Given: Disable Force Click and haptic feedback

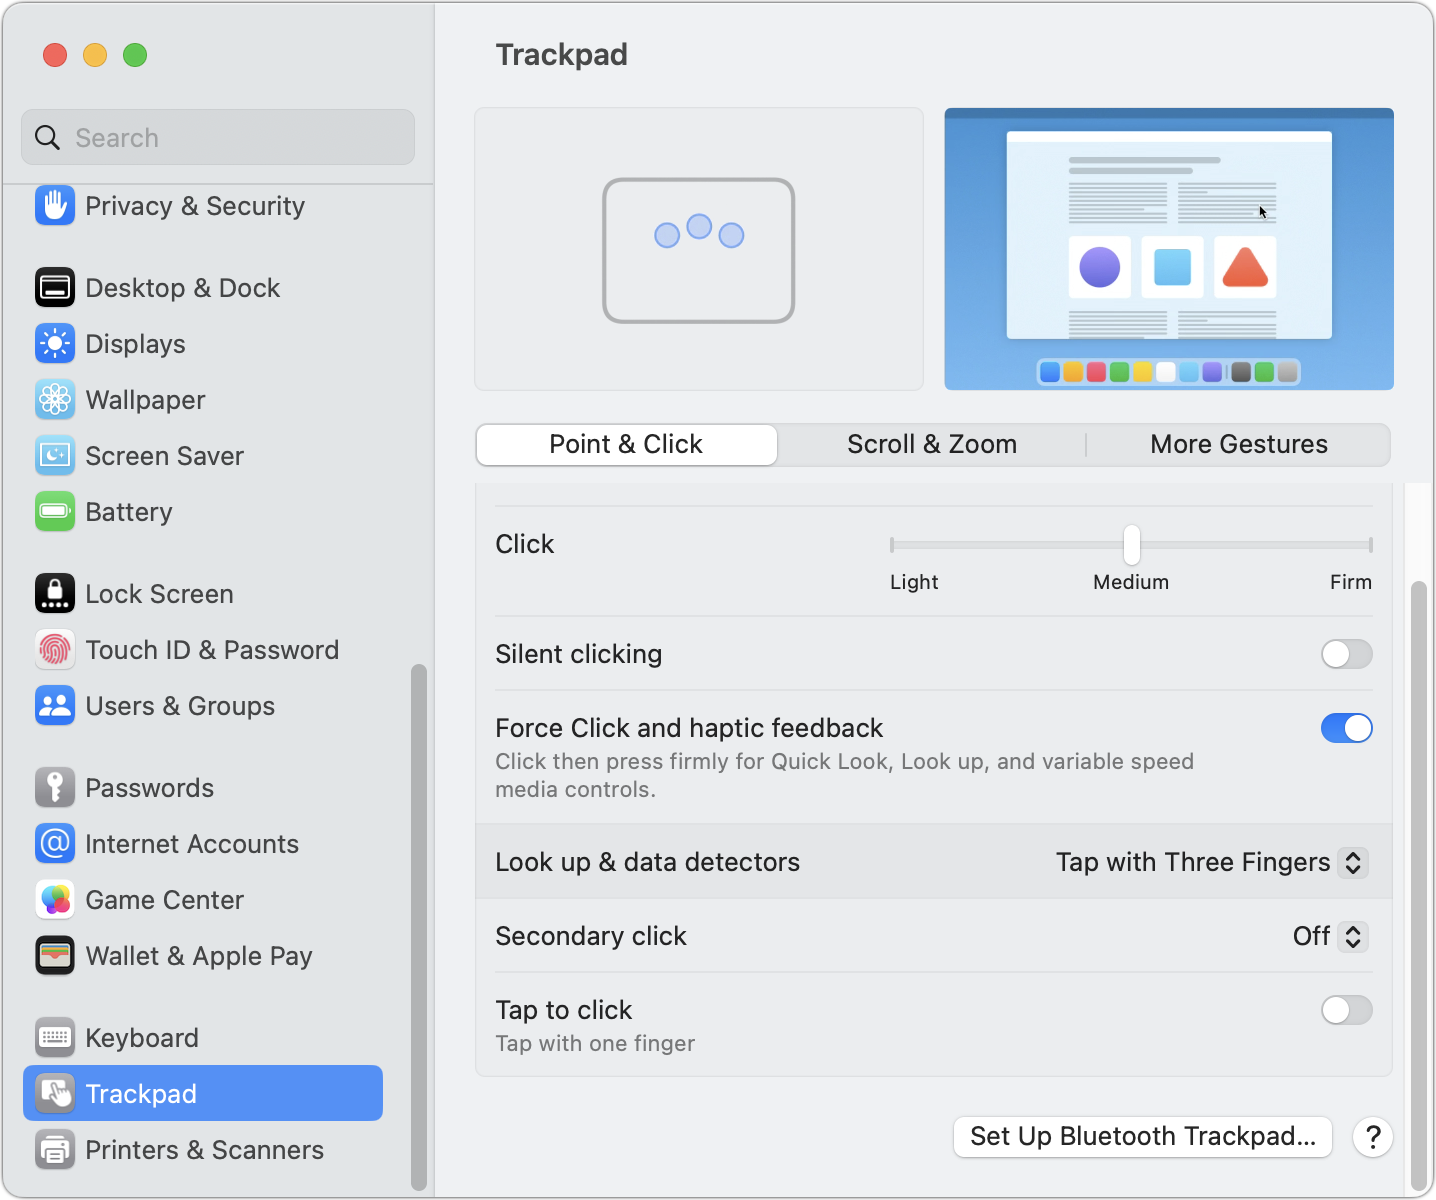Looking at the screenshot, I should click(x=1346, y=728).
